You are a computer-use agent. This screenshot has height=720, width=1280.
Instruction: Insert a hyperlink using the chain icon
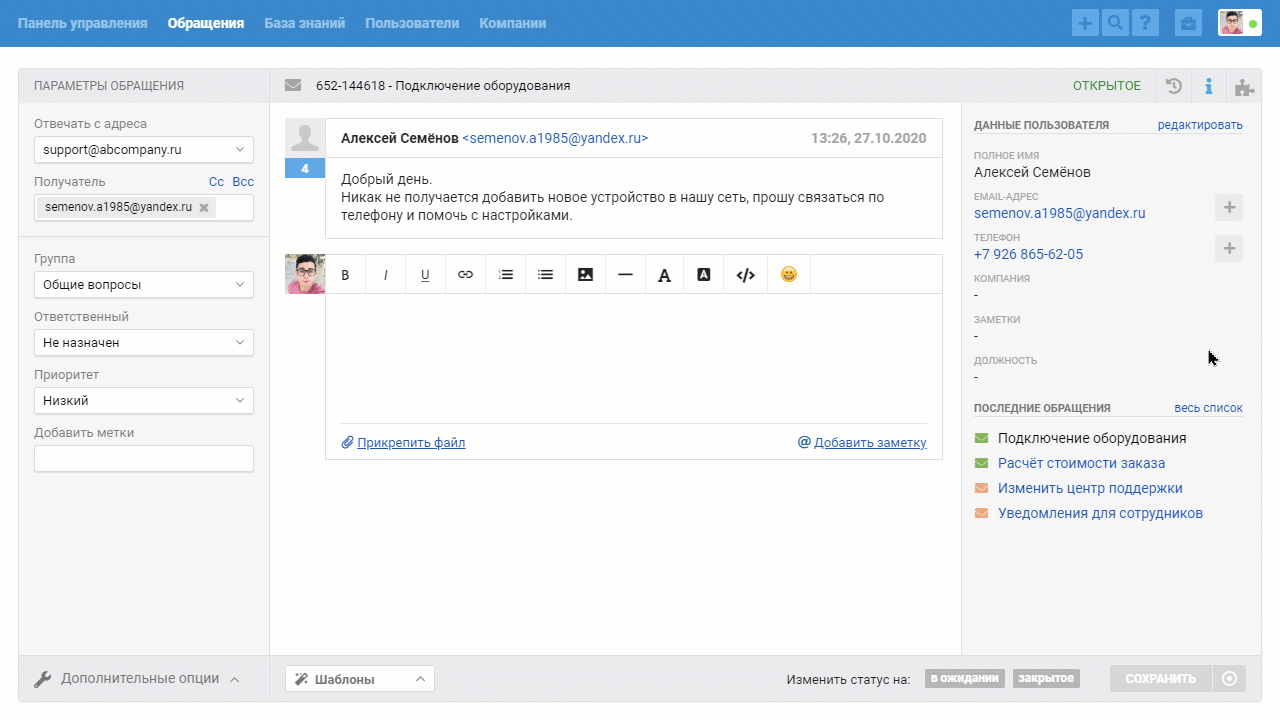[x=465, y=274]
